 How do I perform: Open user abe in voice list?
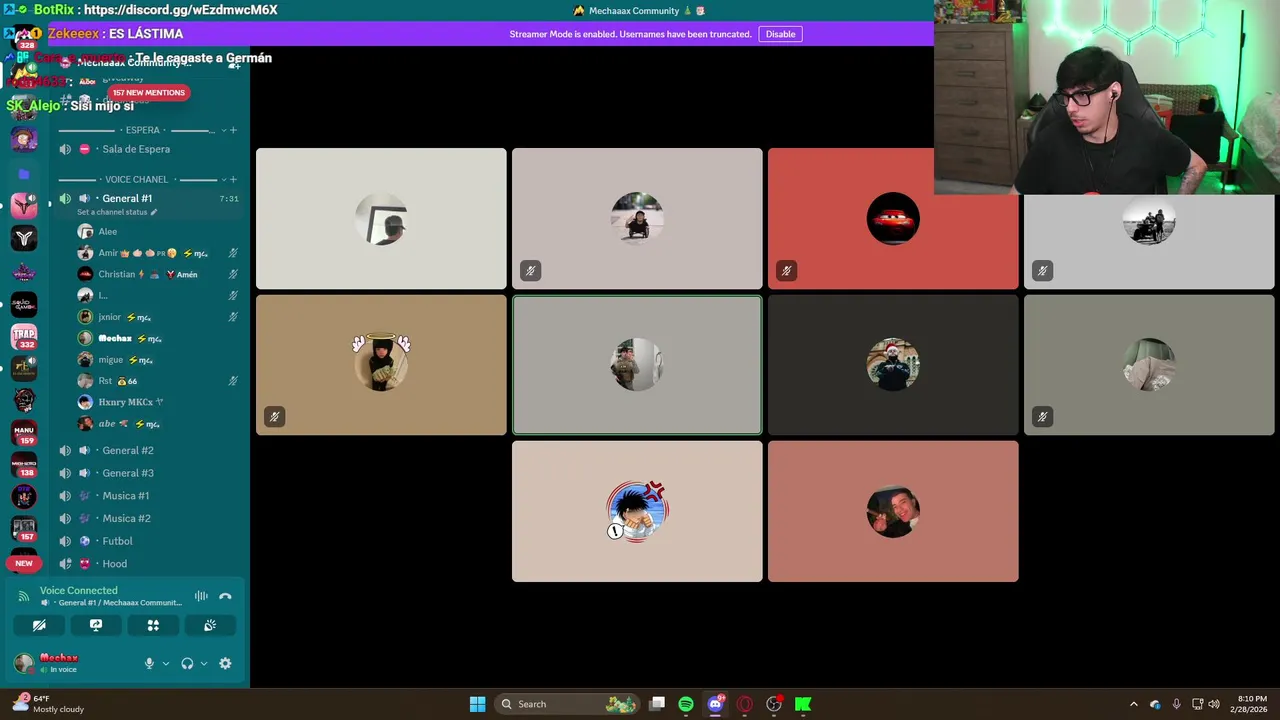click(158, 424)
